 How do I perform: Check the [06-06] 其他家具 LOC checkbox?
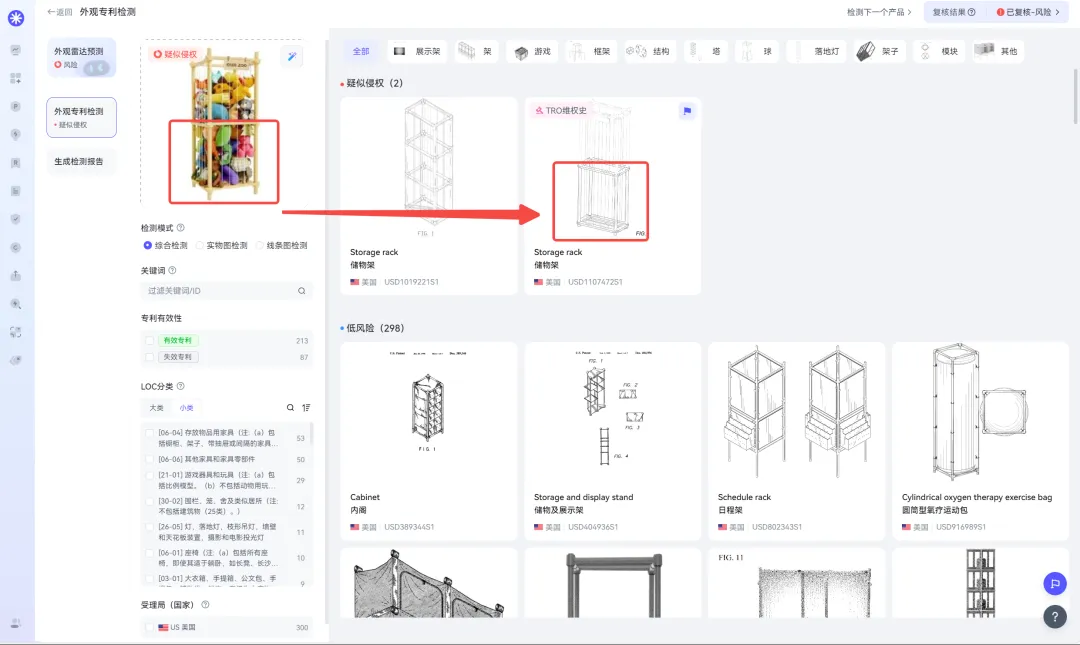tap(149, 459)
